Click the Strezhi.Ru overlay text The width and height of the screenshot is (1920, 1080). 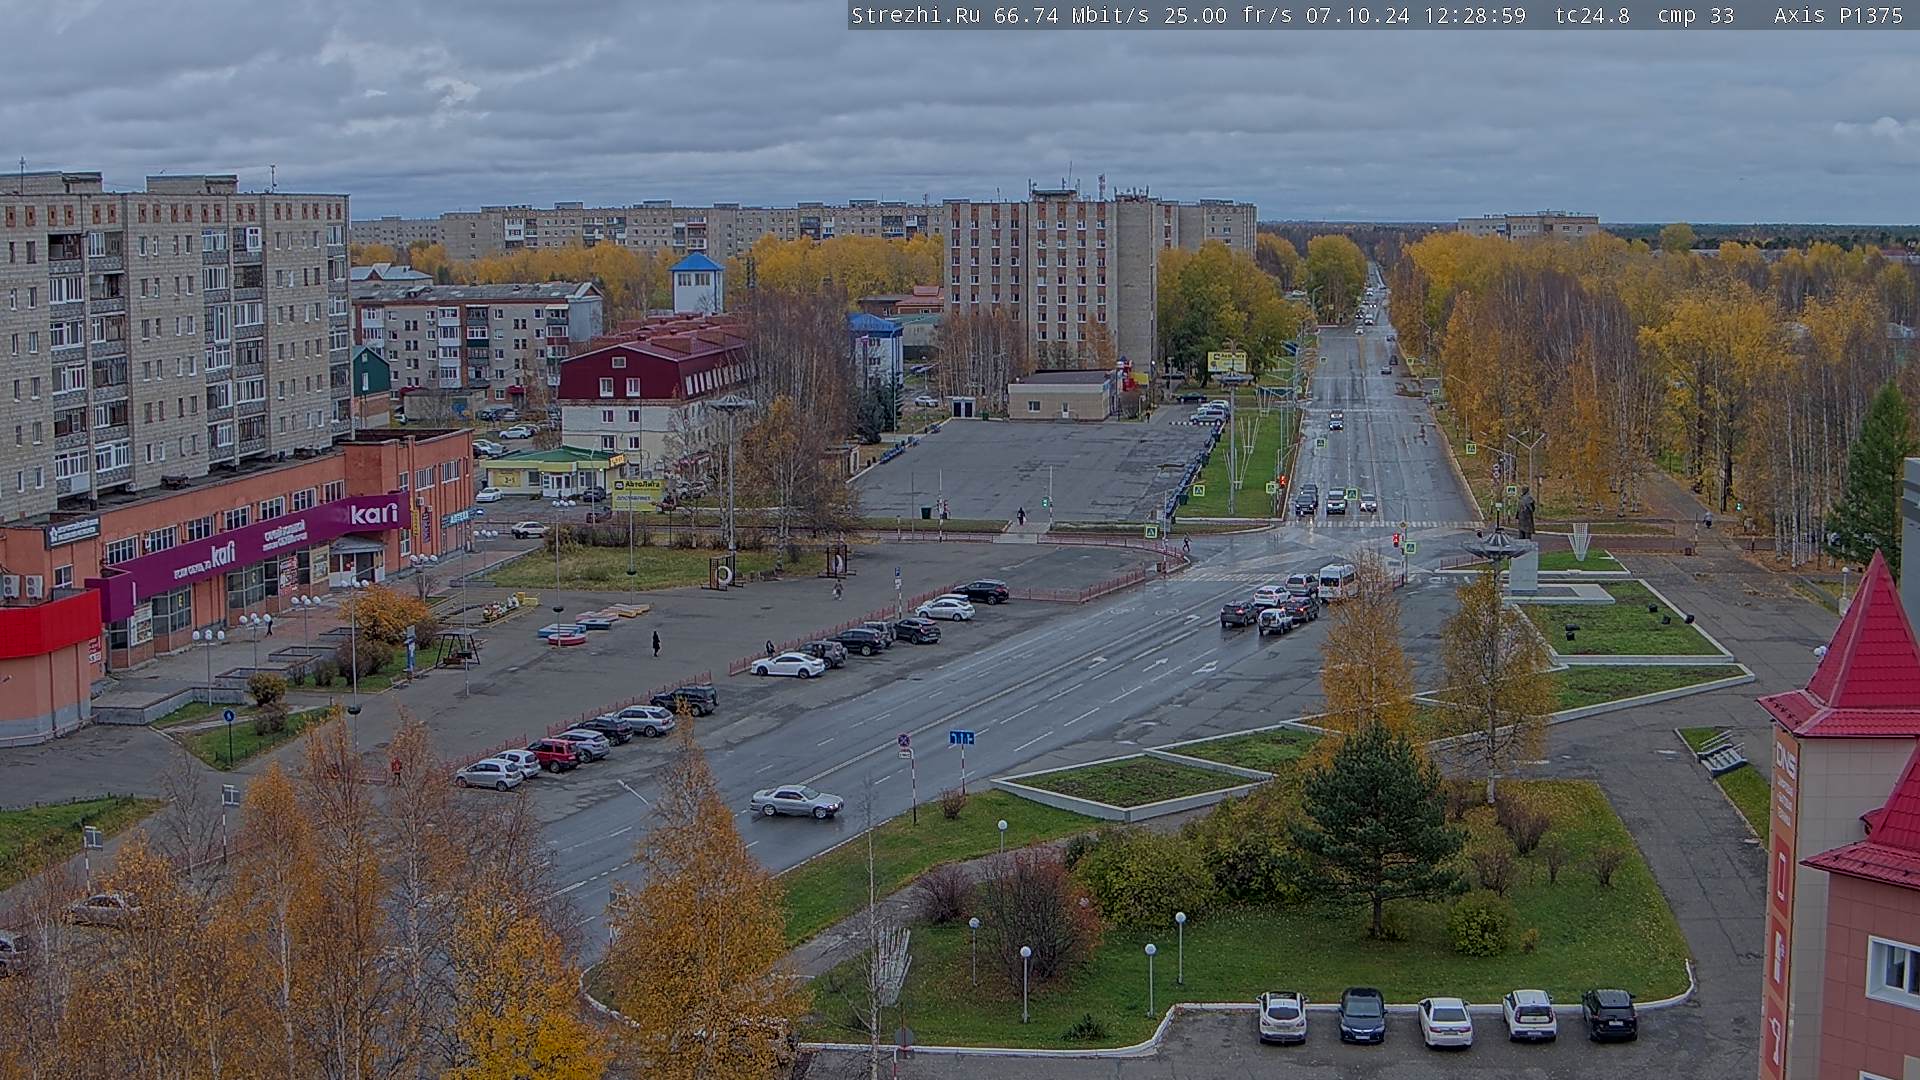tap(915, 15)
